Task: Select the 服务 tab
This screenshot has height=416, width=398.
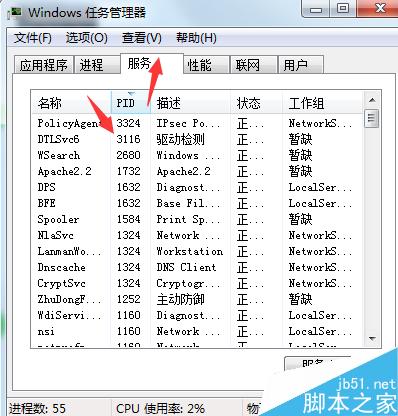Action: click(152, 63)
